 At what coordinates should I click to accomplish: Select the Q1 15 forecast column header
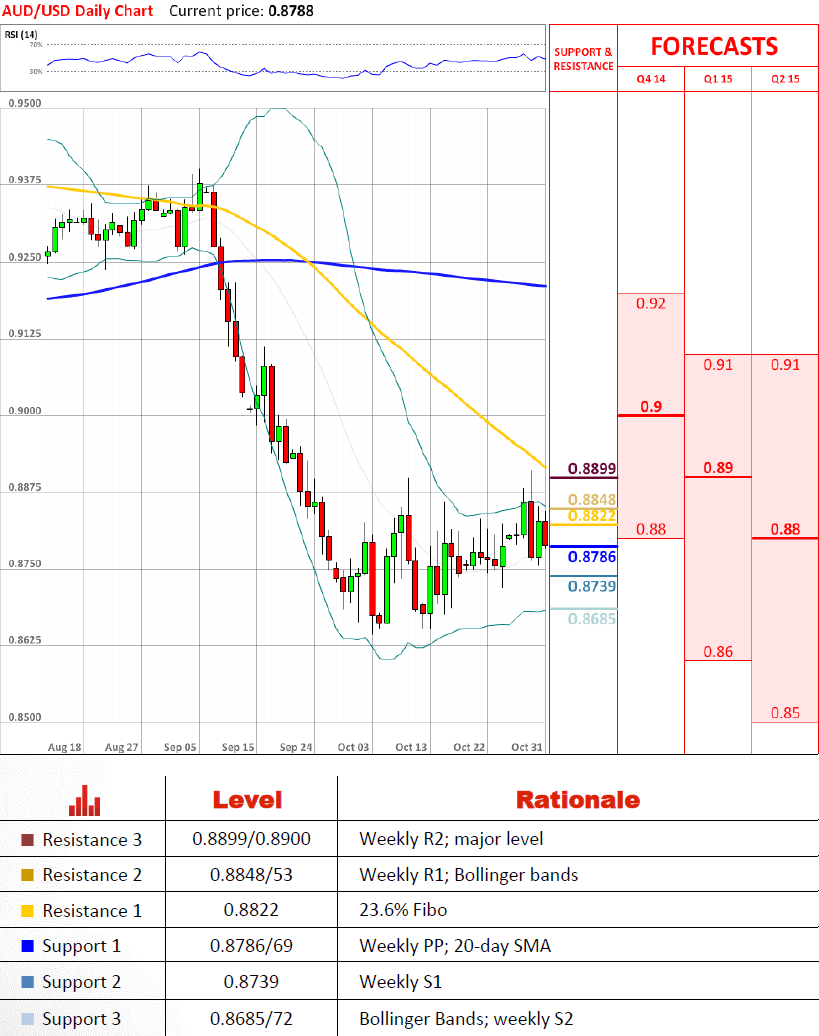pos(718,79)
